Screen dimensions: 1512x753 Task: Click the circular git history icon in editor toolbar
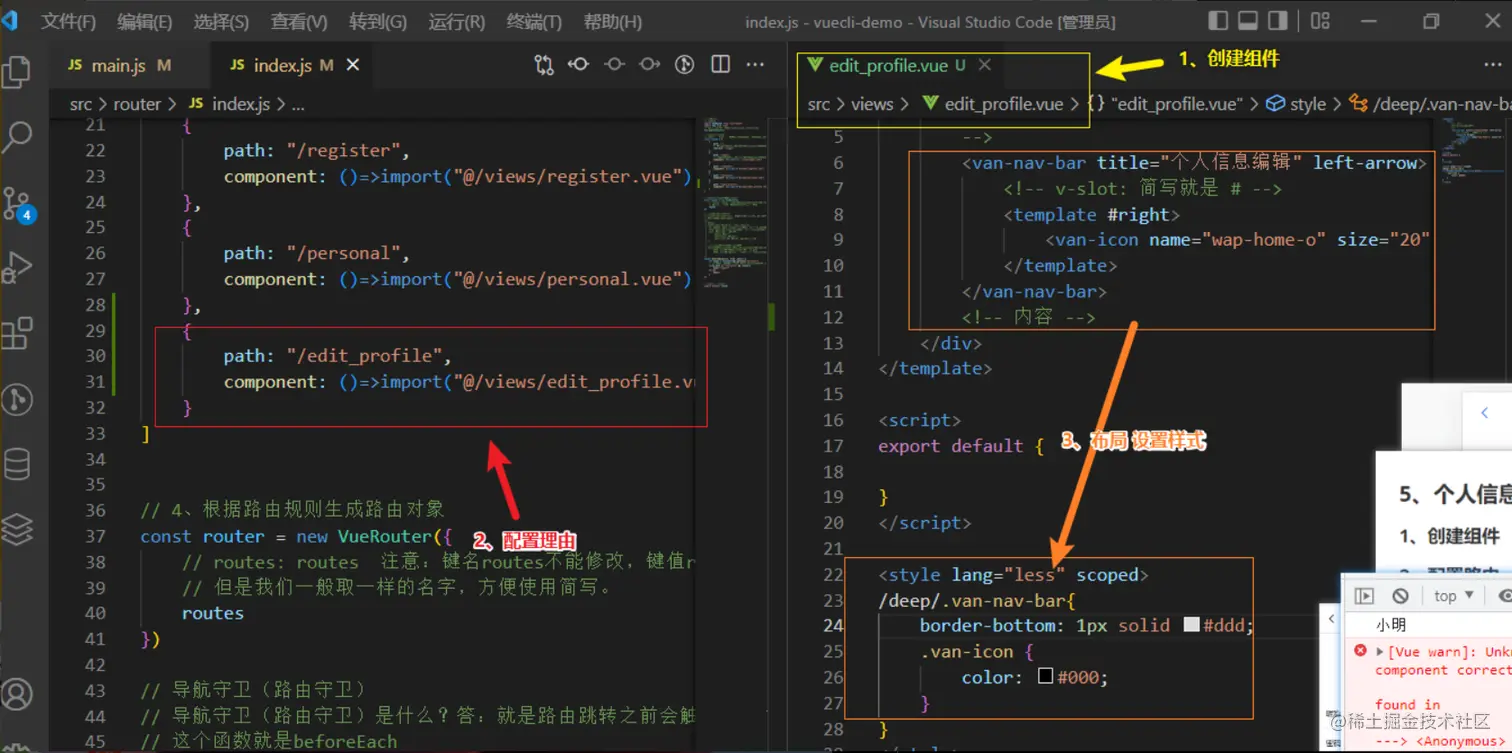coord(684,64)
